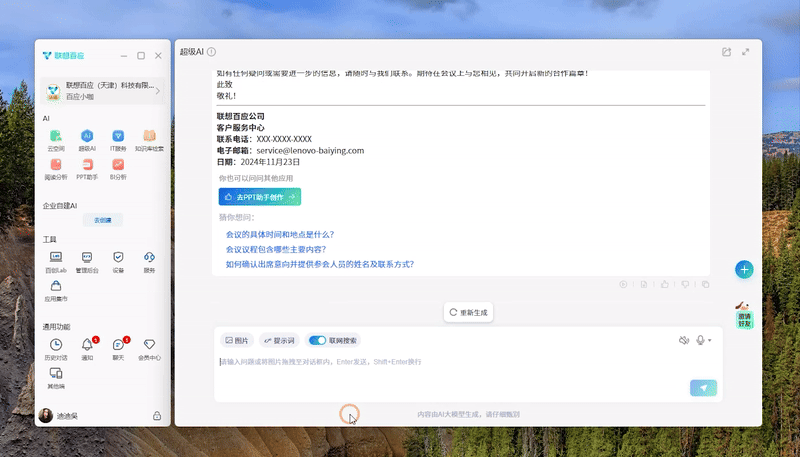
Task: Like the response with the thumbs-up icon
Action: [664, 284]
